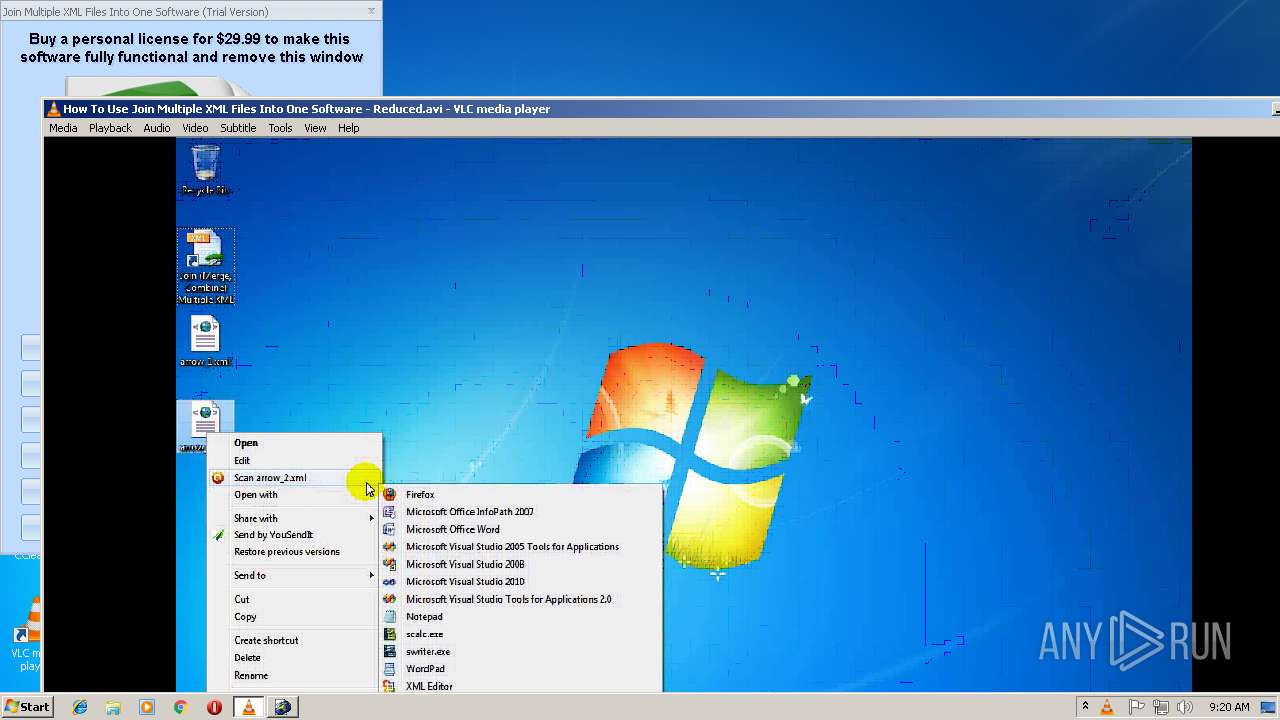1280x720 pixels.
Task: Click the 9:20 AM system clock
Action: (x=1229, y=707)
